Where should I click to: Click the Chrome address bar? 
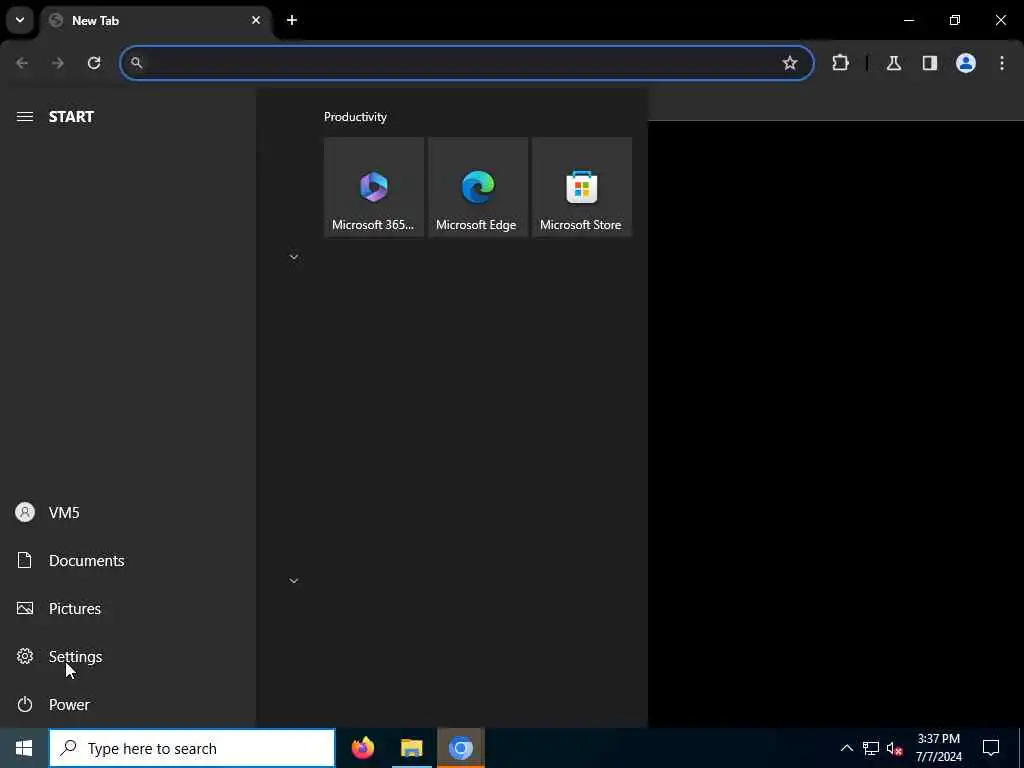click(467, 63)
